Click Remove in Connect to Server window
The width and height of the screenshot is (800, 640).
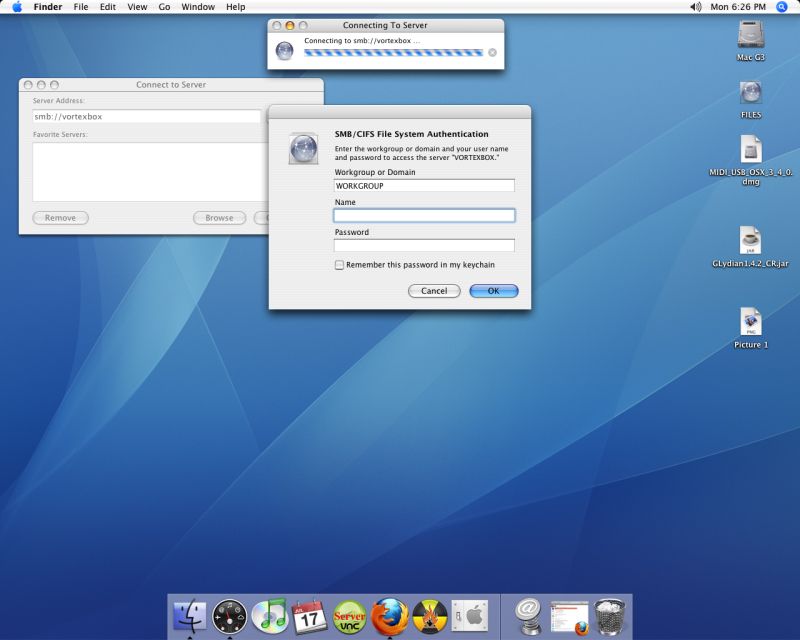click(x=60, y=218)
